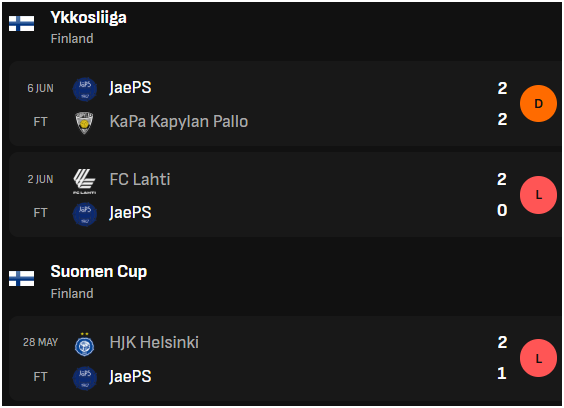Click the FC Lahti club logo
This screenshot has width=564, height=408.
(85, 181)
